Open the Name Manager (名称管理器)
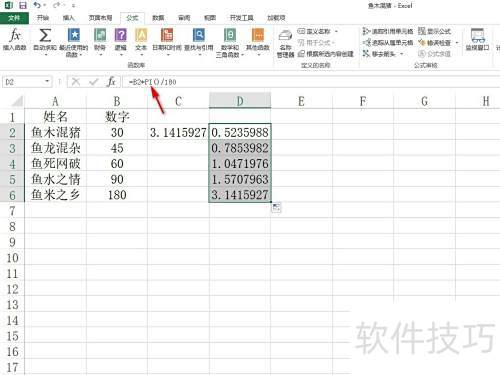Screen dimensions: 500x375 tap(285, 44)
